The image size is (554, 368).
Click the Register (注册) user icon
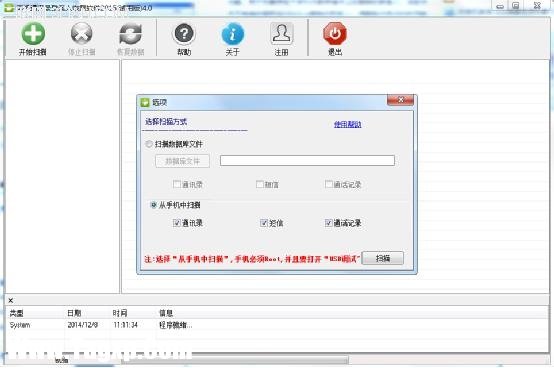click(282, 34)
